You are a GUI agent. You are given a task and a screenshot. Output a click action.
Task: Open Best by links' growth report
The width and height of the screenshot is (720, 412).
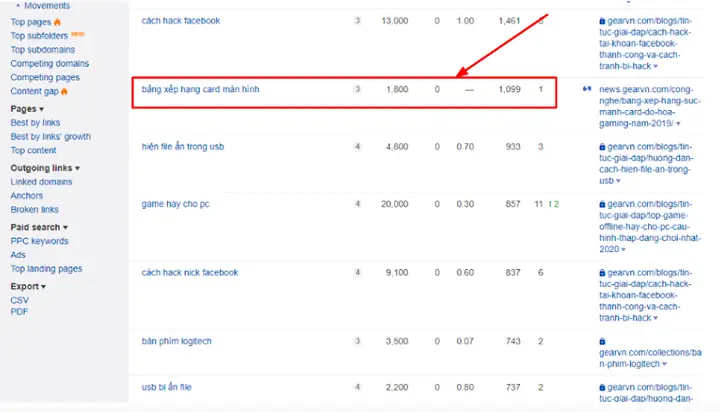point(51,136)
